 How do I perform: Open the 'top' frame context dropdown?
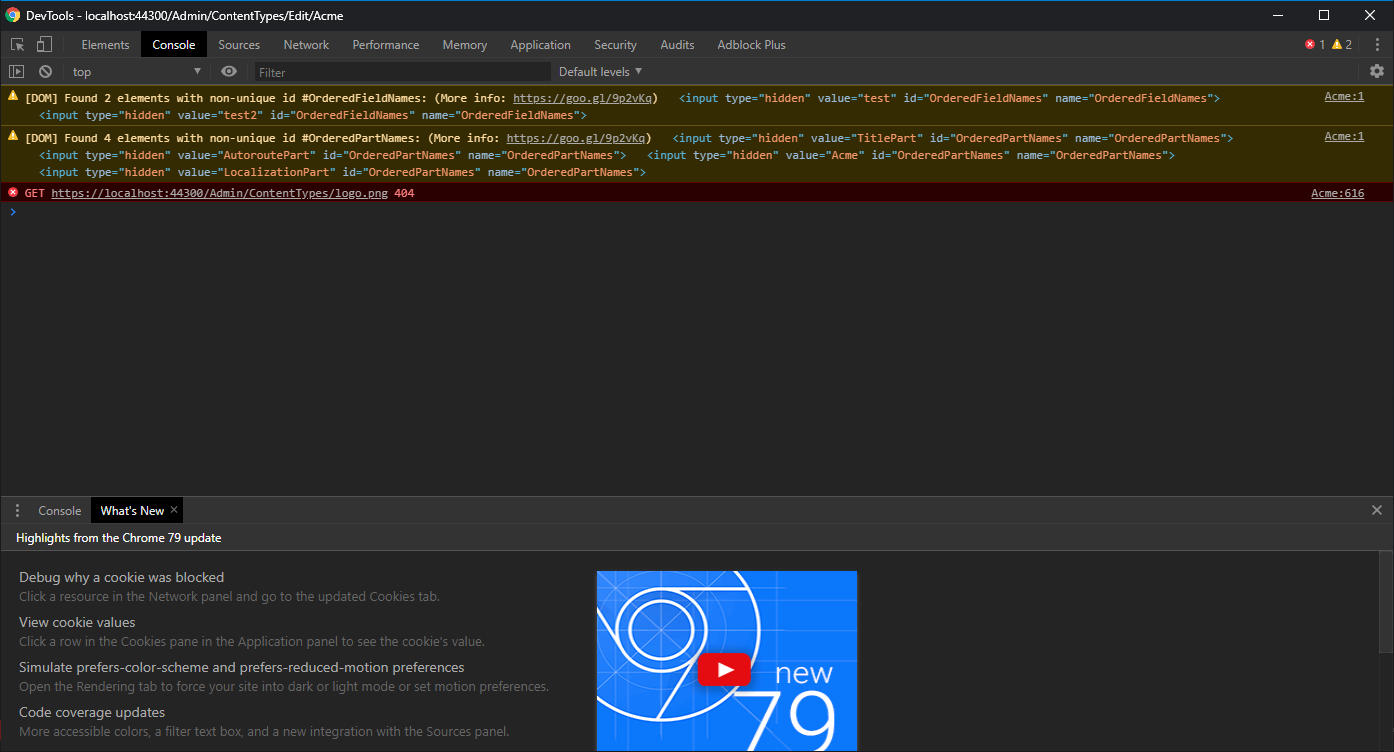[x=135, y=71]
